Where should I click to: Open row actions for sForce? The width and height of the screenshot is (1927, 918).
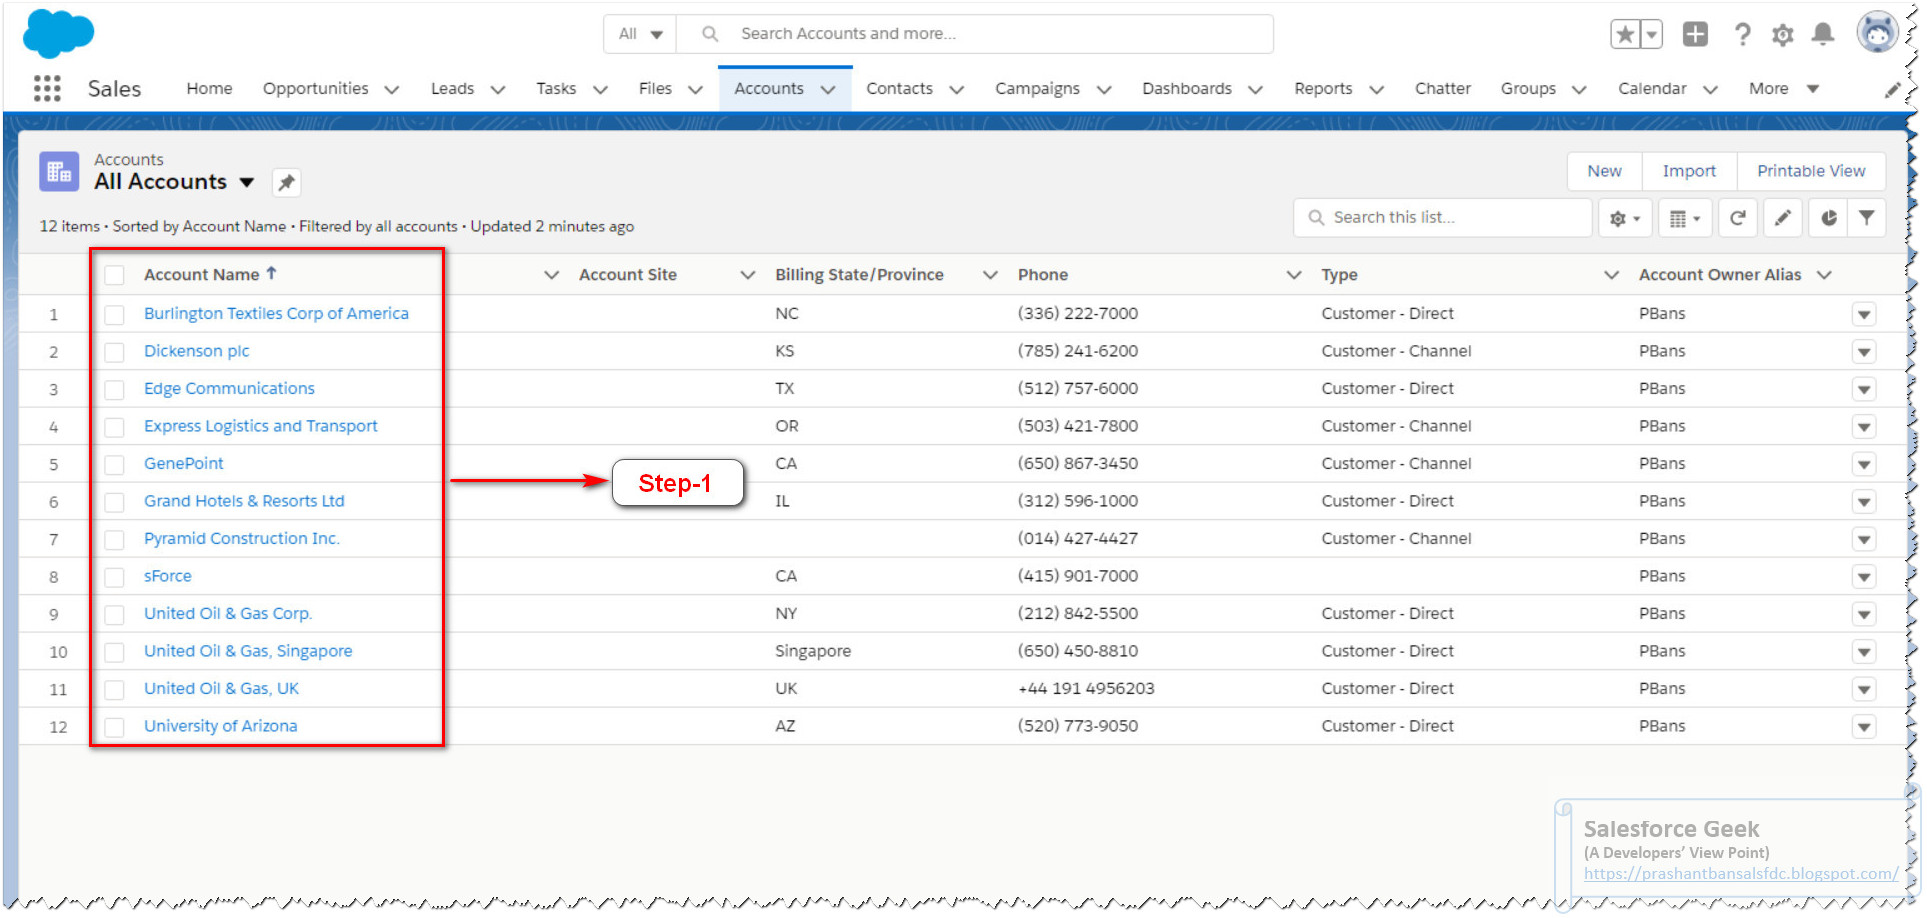[1864, 577]
